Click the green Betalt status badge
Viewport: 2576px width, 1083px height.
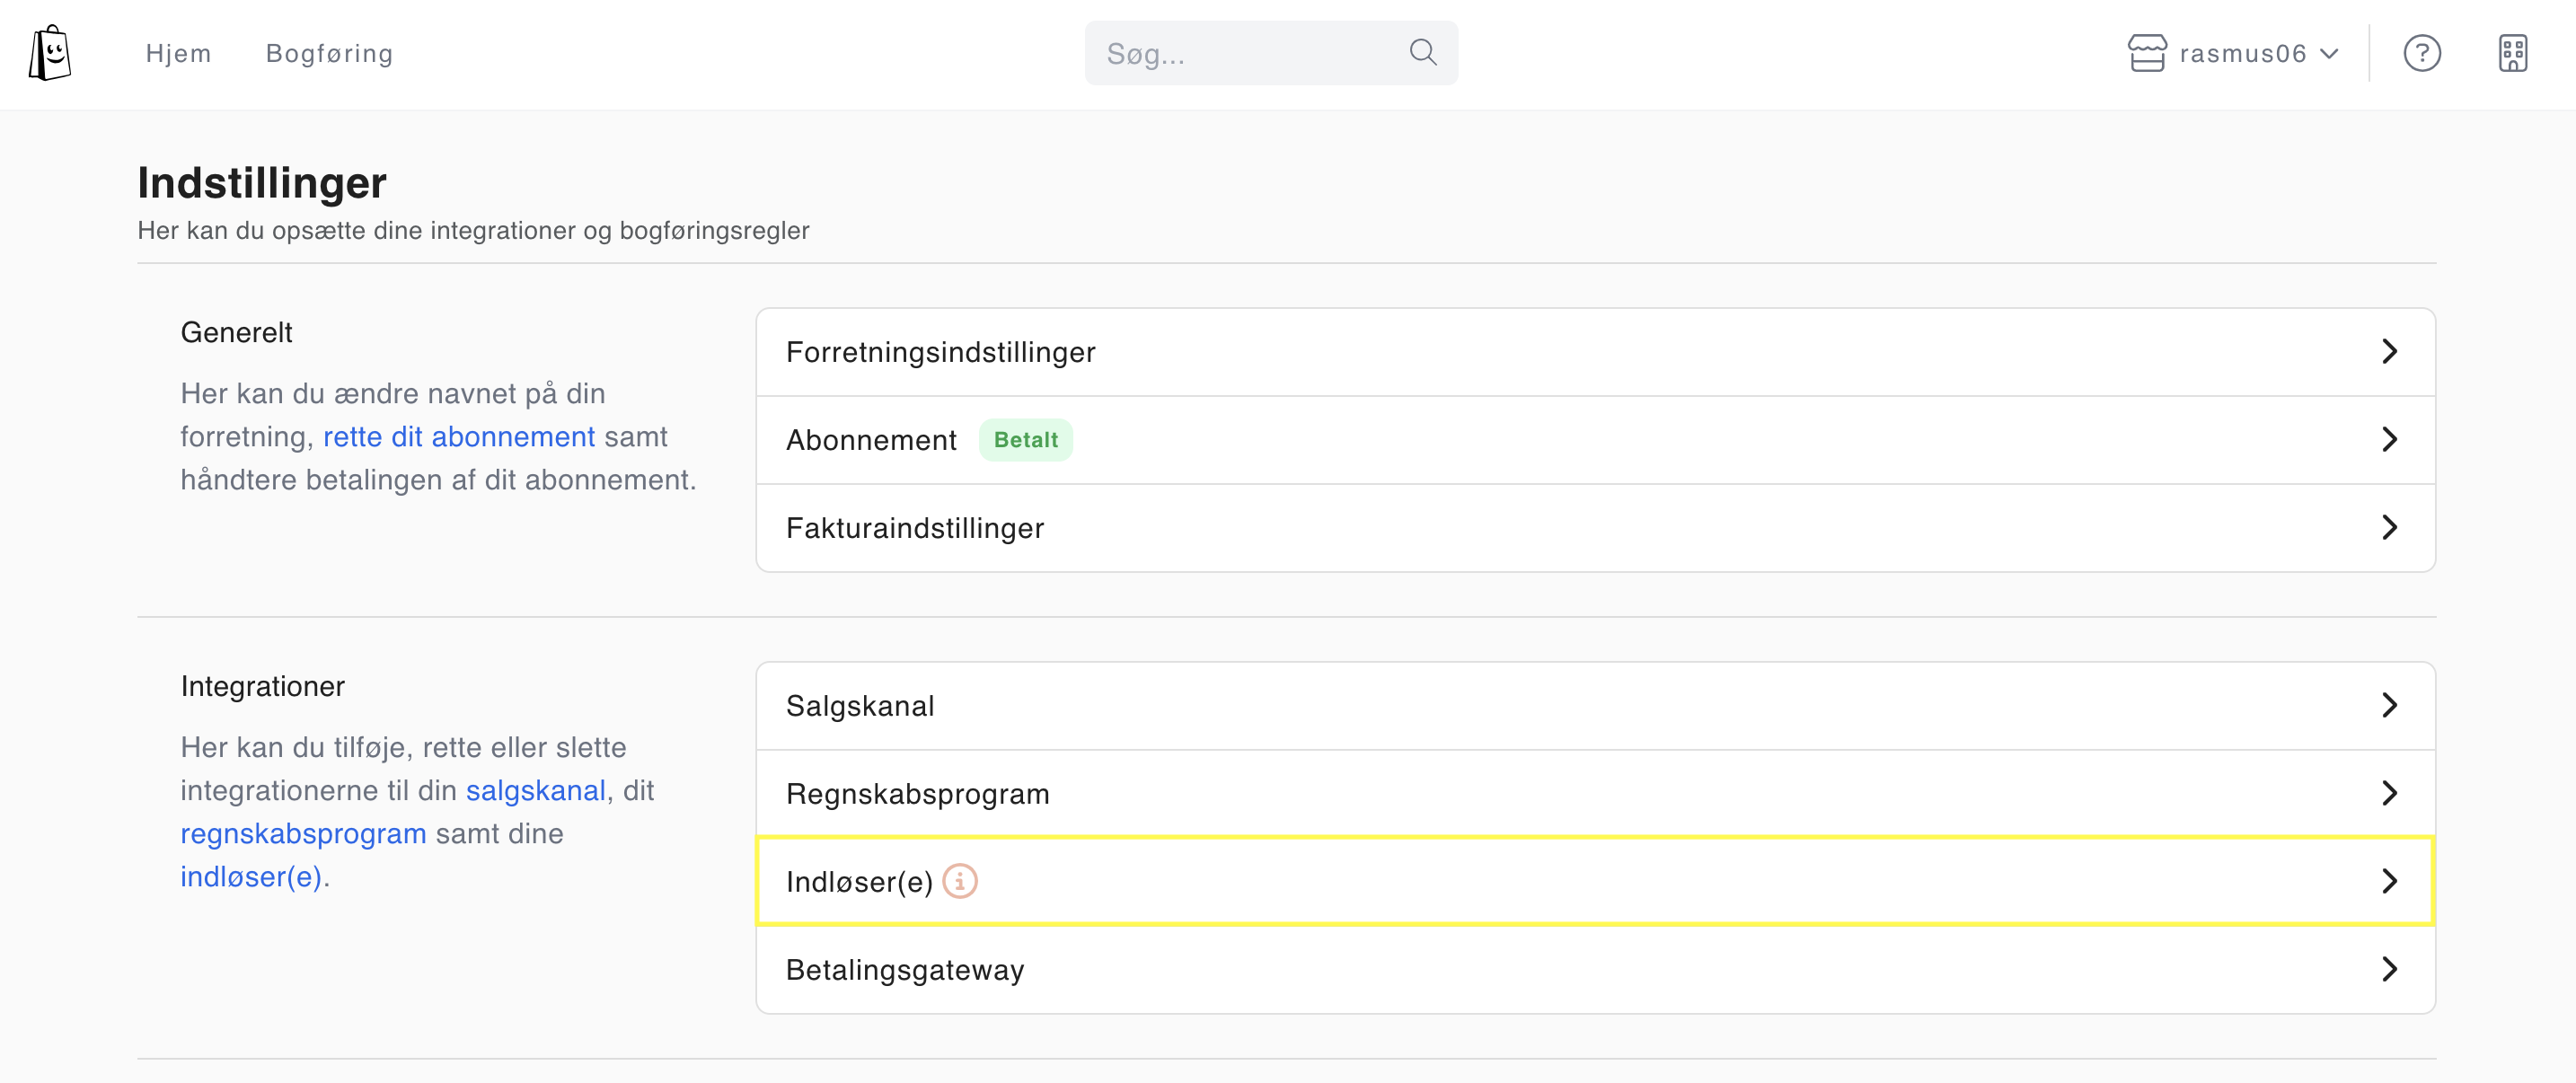coord(1025,440)
